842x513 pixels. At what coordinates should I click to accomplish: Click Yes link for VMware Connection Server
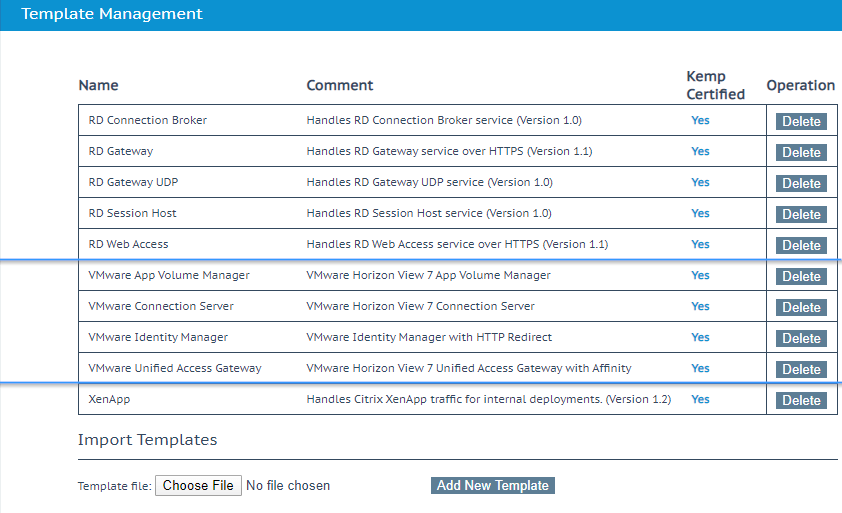tap(700, 306)
